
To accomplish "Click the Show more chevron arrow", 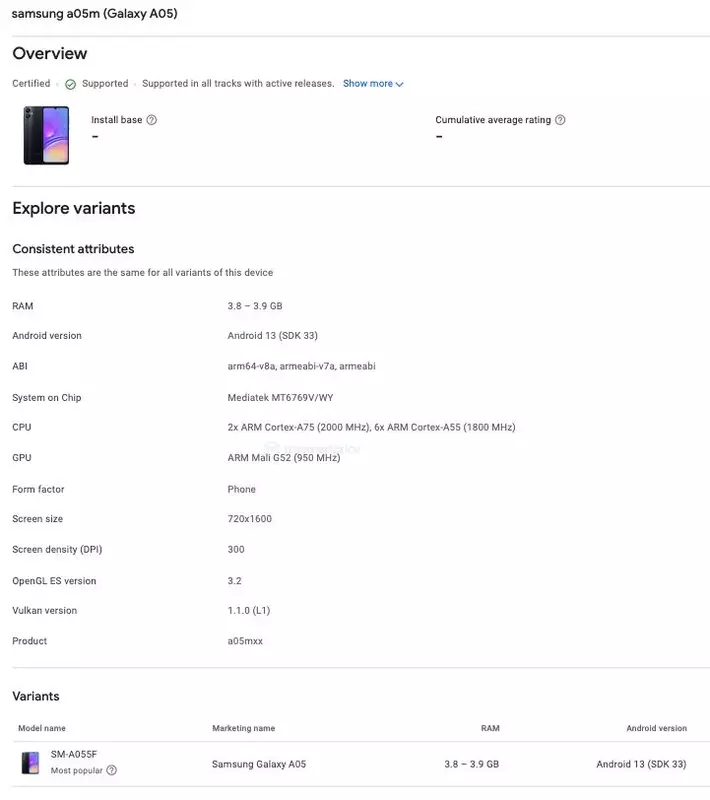I will pyautogui.click(x=399, y=84).
